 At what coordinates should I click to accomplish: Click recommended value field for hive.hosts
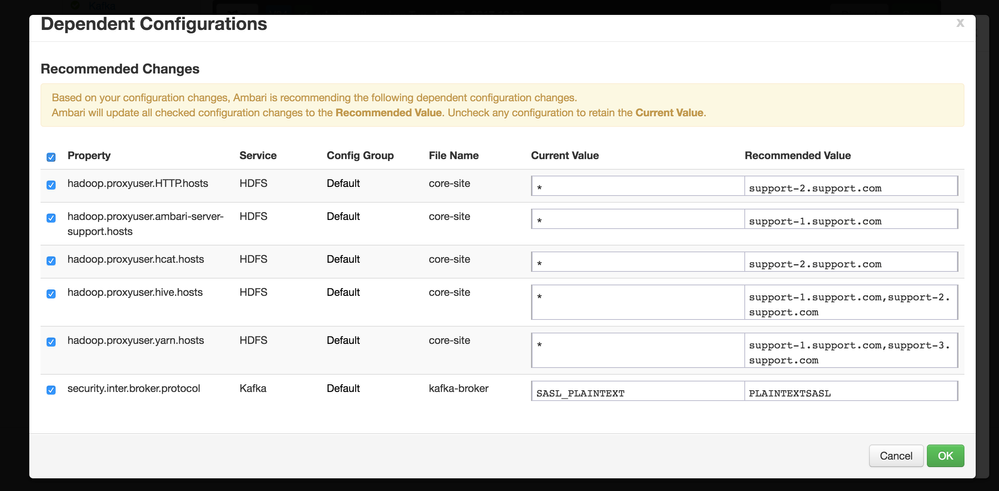click(x=851, y=303)
